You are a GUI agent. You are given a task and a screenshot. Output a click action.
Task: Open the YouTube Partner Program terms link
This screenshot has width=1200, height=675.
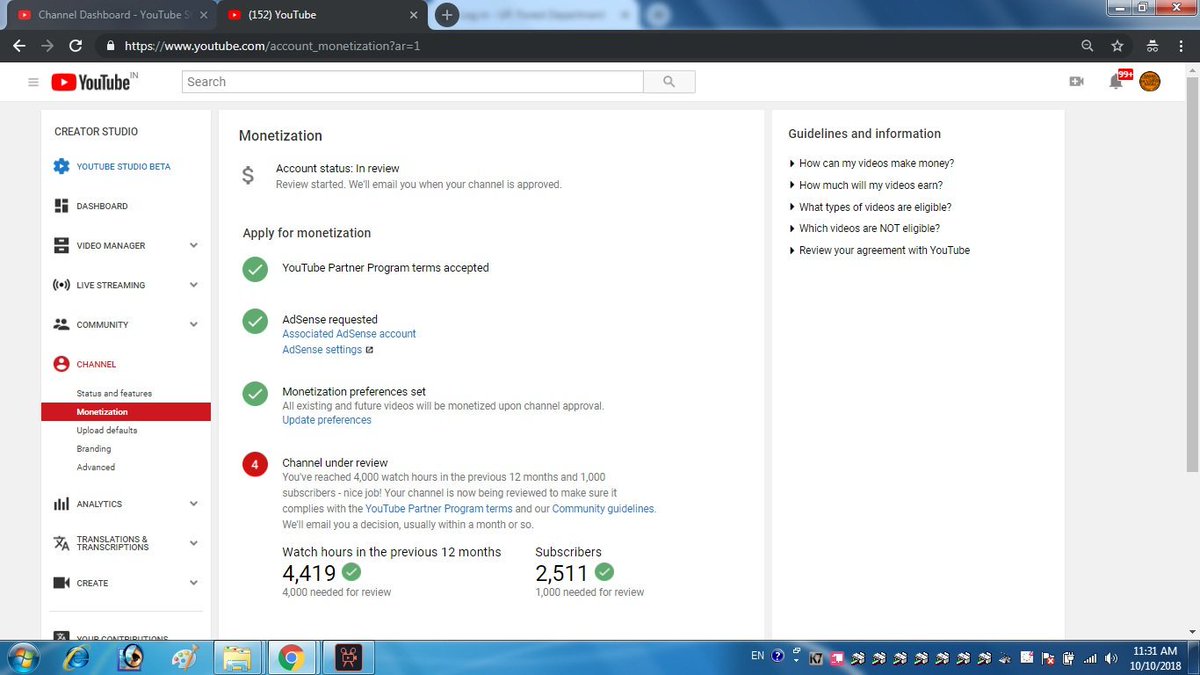439,509
